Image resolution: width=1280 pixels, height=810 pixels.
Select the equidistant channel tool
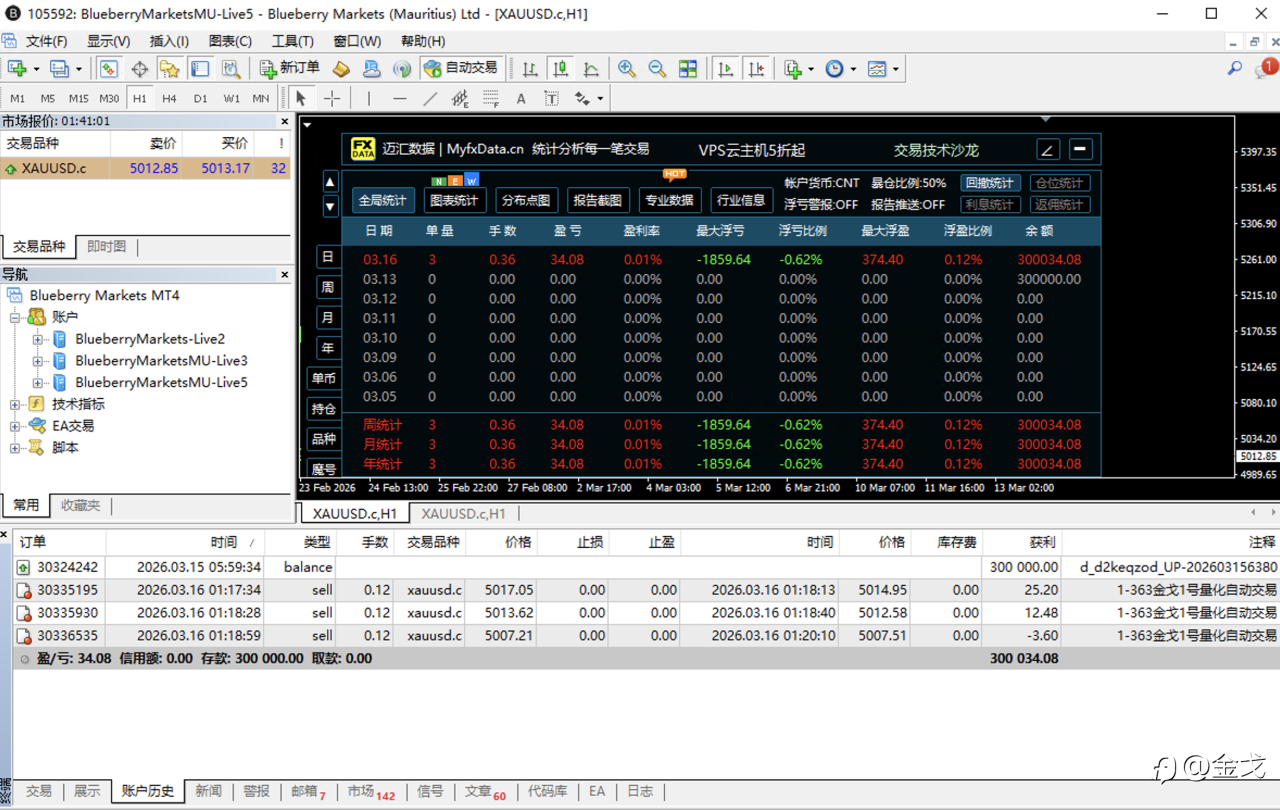(x=460, y=98)
